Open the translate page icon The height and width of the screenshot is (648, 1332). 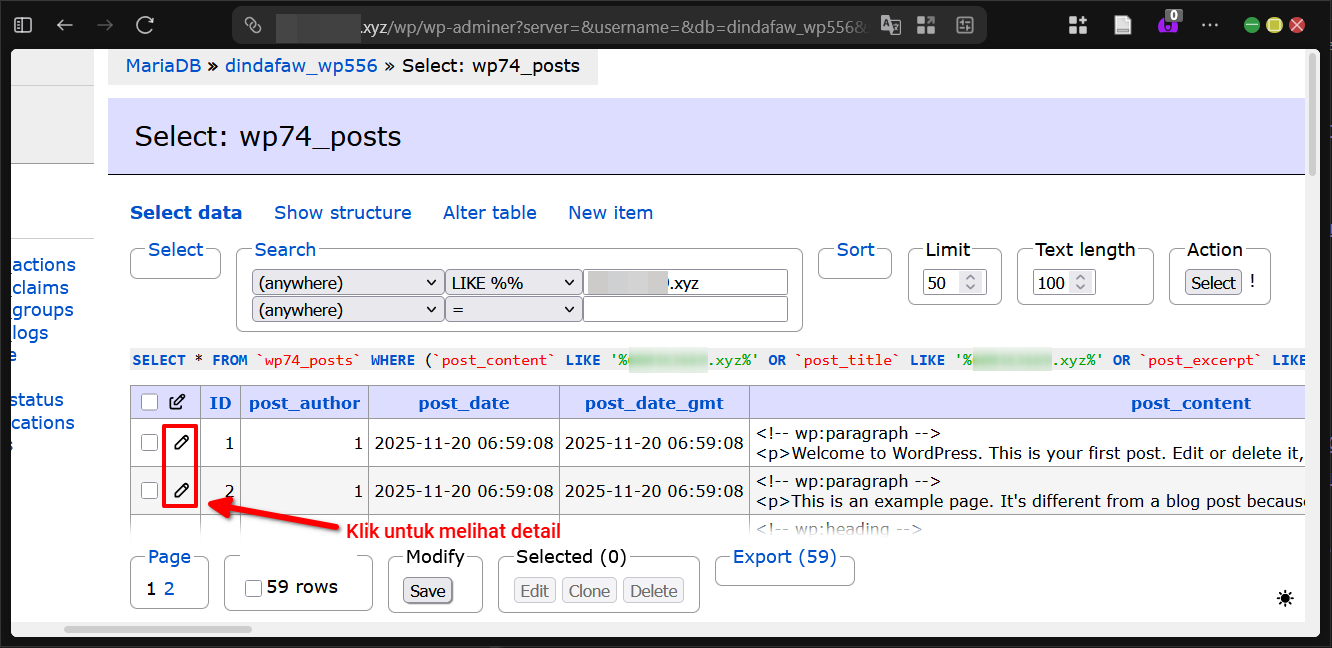pyautogui.click(x=890, y=24)
